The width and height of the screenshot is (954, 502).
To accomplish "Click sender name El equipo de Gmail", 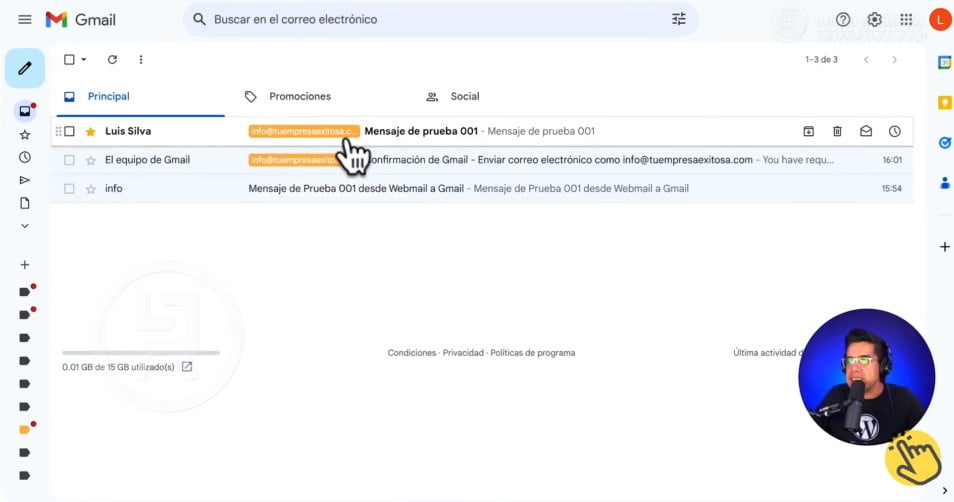I will [147, 159].
